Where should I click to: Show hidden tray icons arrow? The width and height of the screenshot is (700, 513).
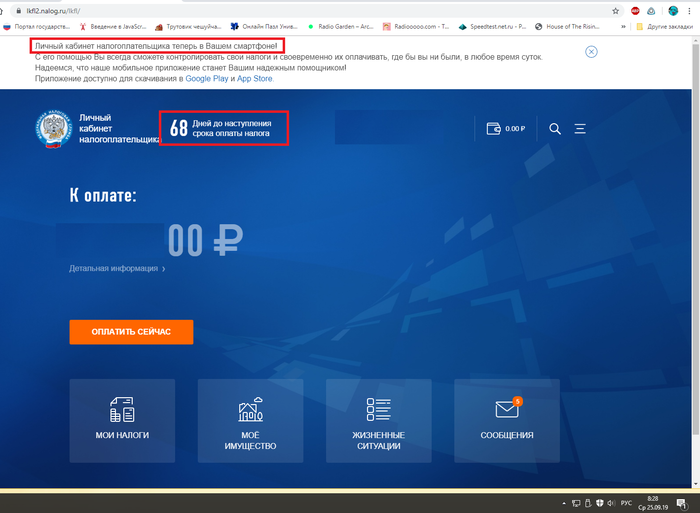(564, 503)
